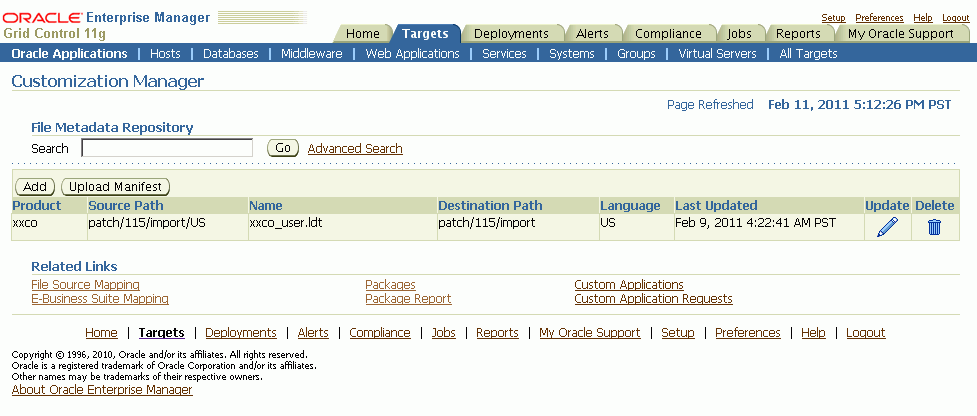Open E-Business Suite Mapping related link
977x416 pixels.
pos(100,299)
